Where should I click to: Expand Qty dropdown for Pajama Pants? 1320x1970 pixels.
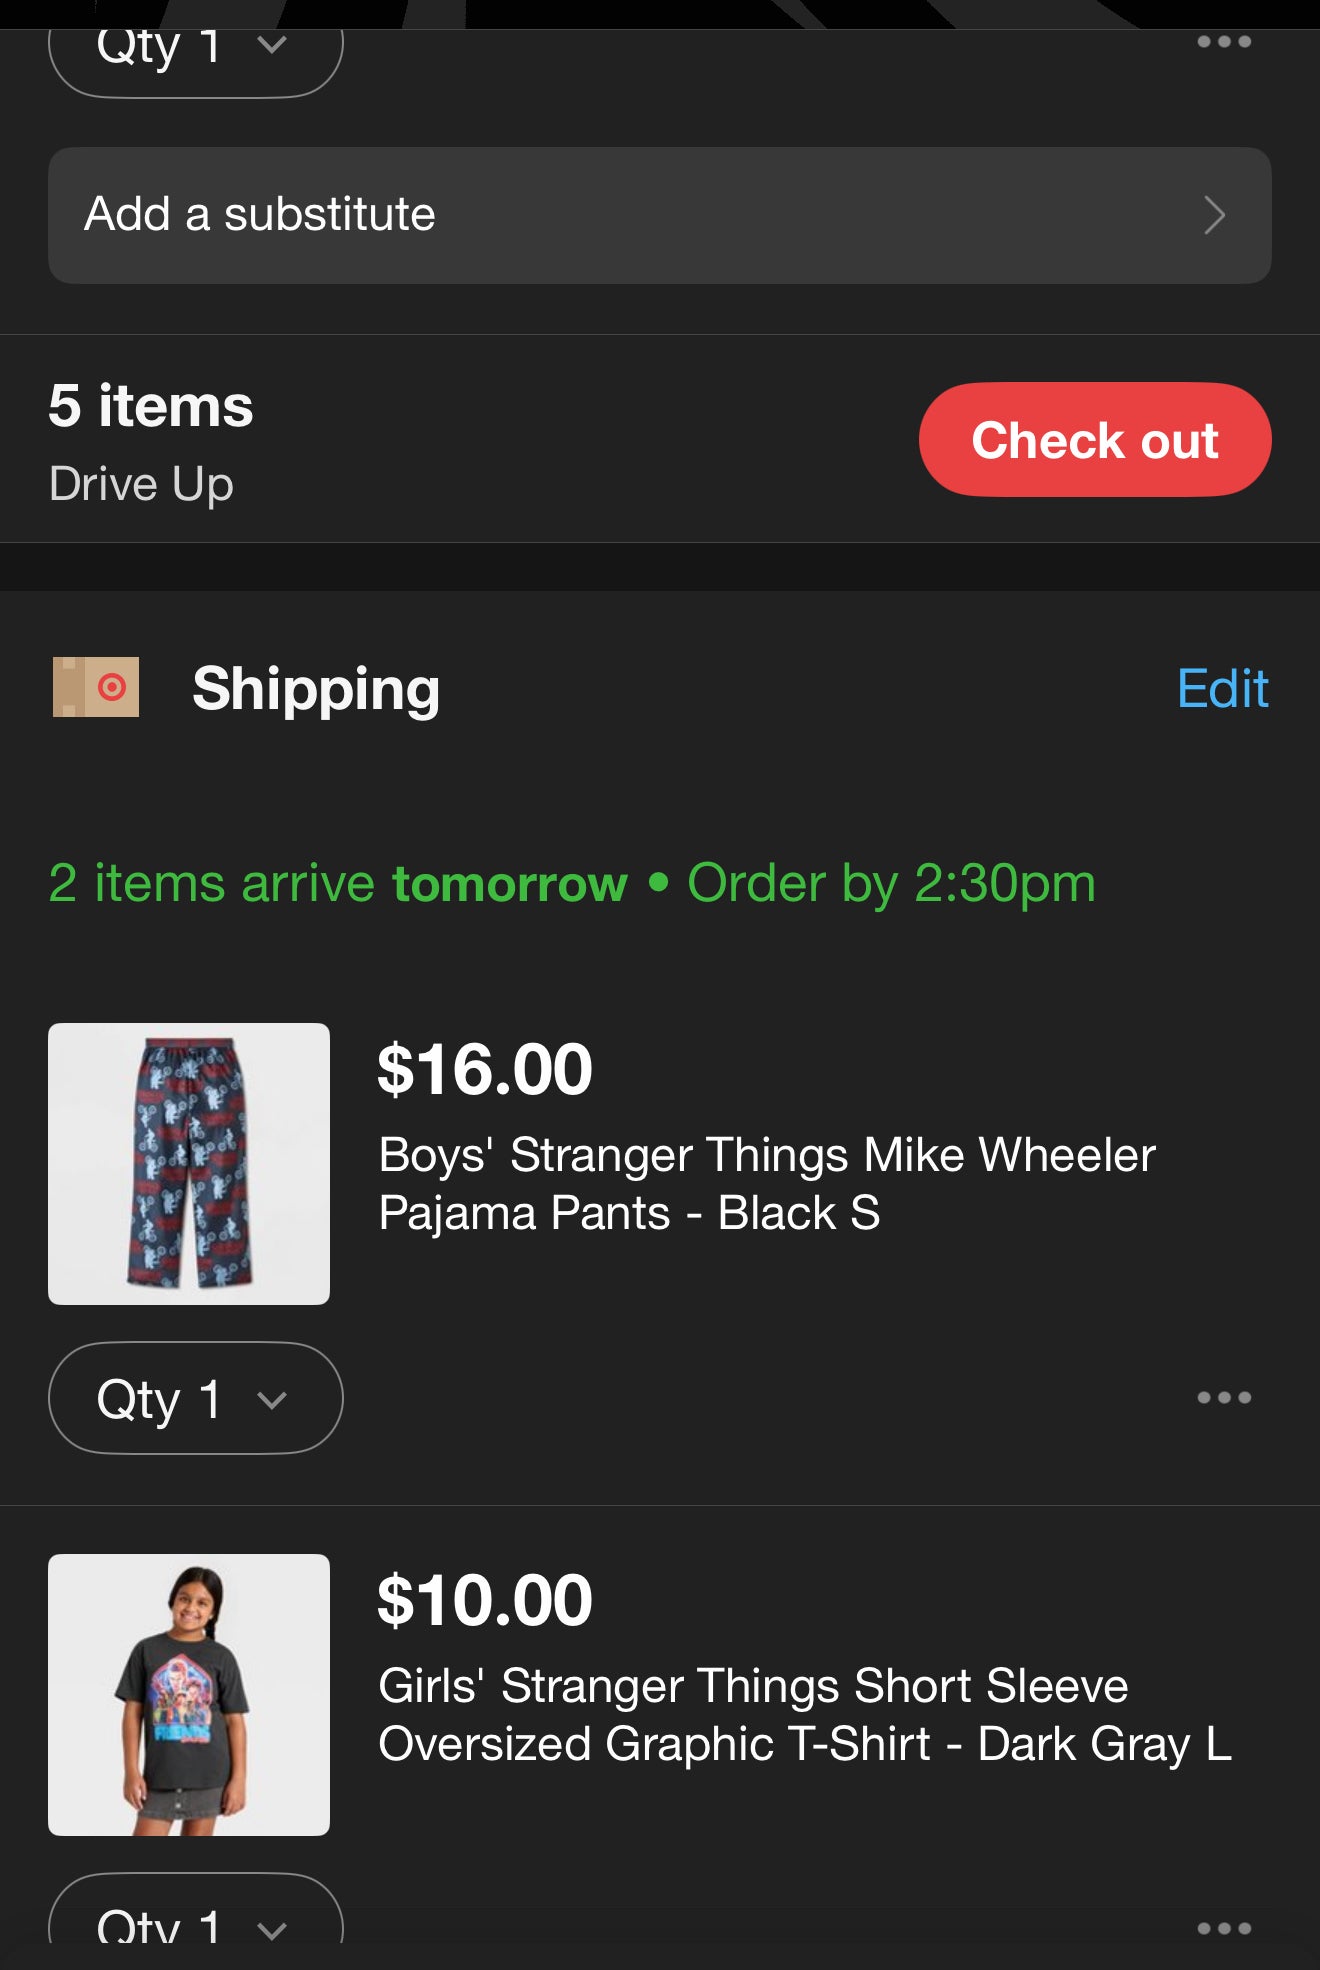tap(195, 1397)
